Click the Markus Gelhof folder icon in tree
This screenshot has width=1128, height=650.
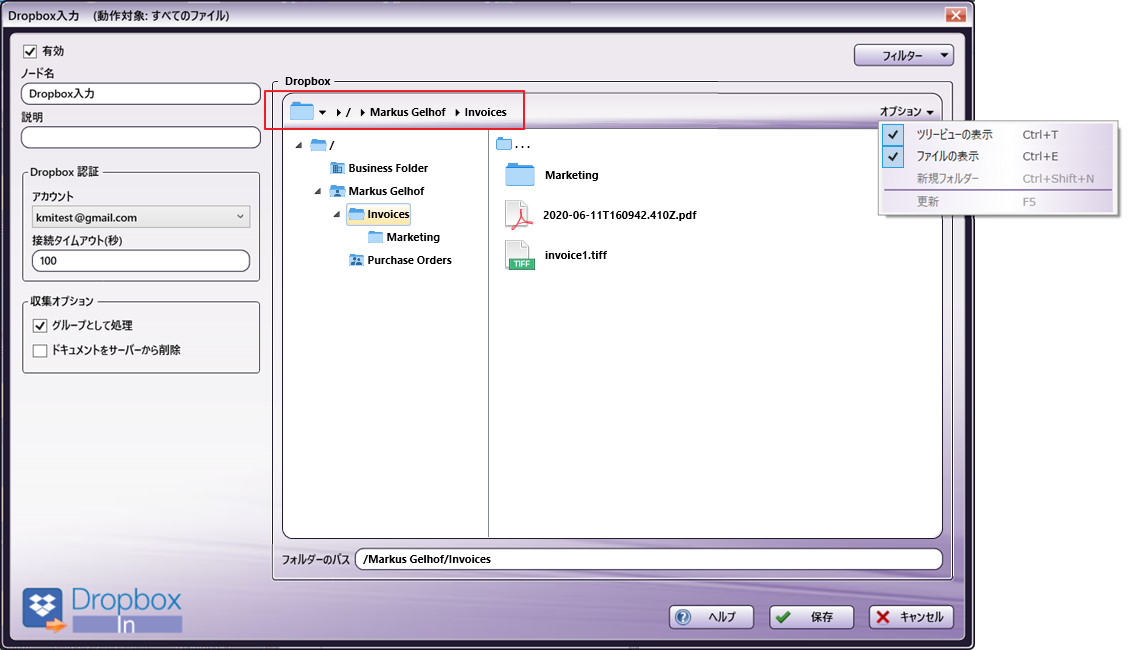tap(337, 191)
